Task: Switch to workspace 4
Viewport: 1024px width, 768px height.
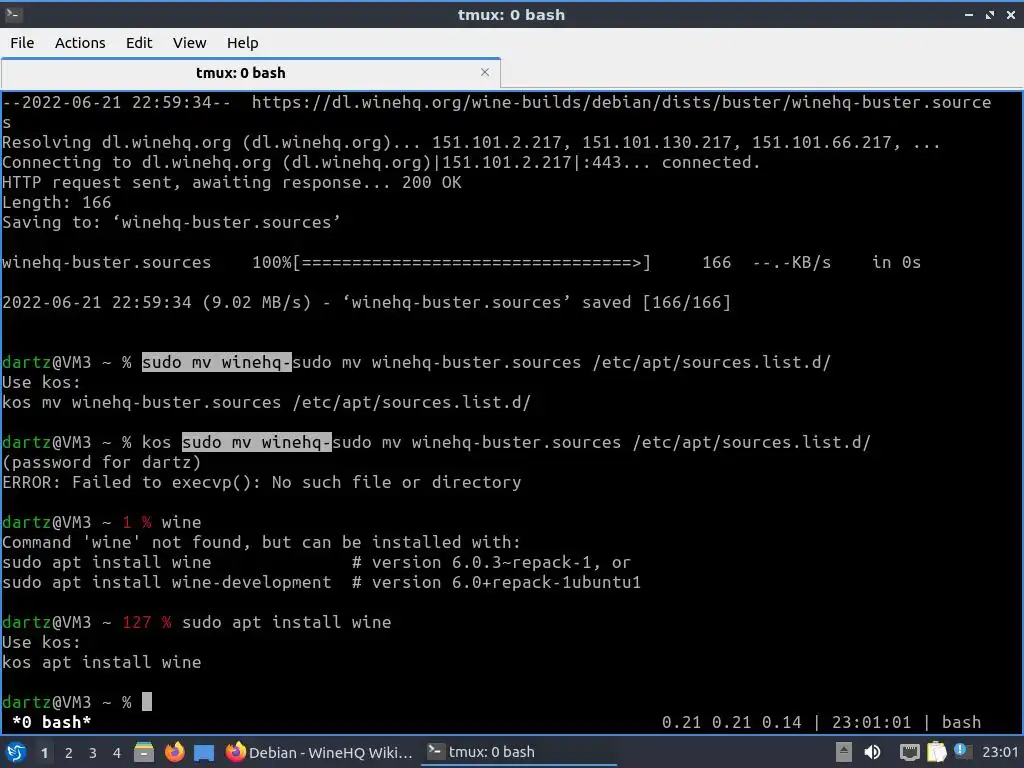Action: 117,753
